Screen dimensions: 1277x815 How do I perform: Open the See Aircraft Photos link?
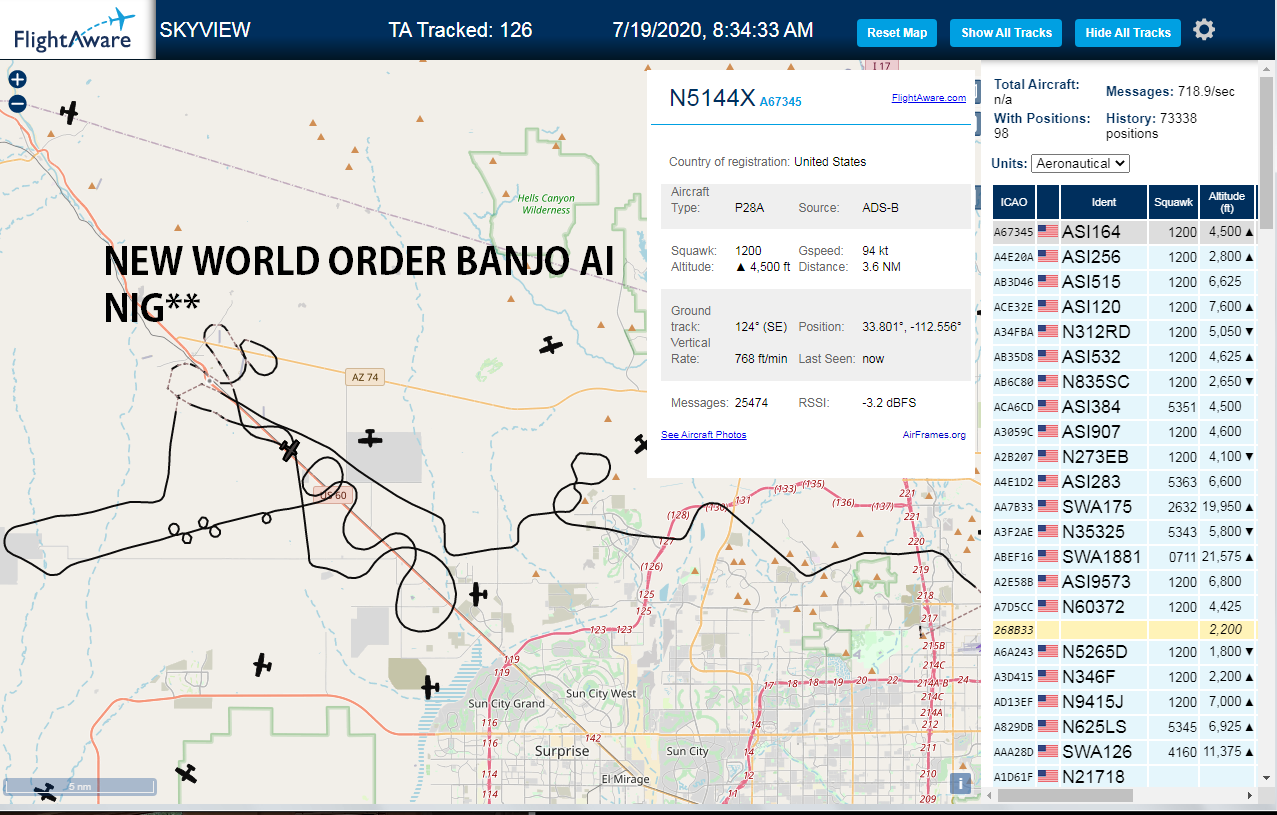click(x=703, y=435)
